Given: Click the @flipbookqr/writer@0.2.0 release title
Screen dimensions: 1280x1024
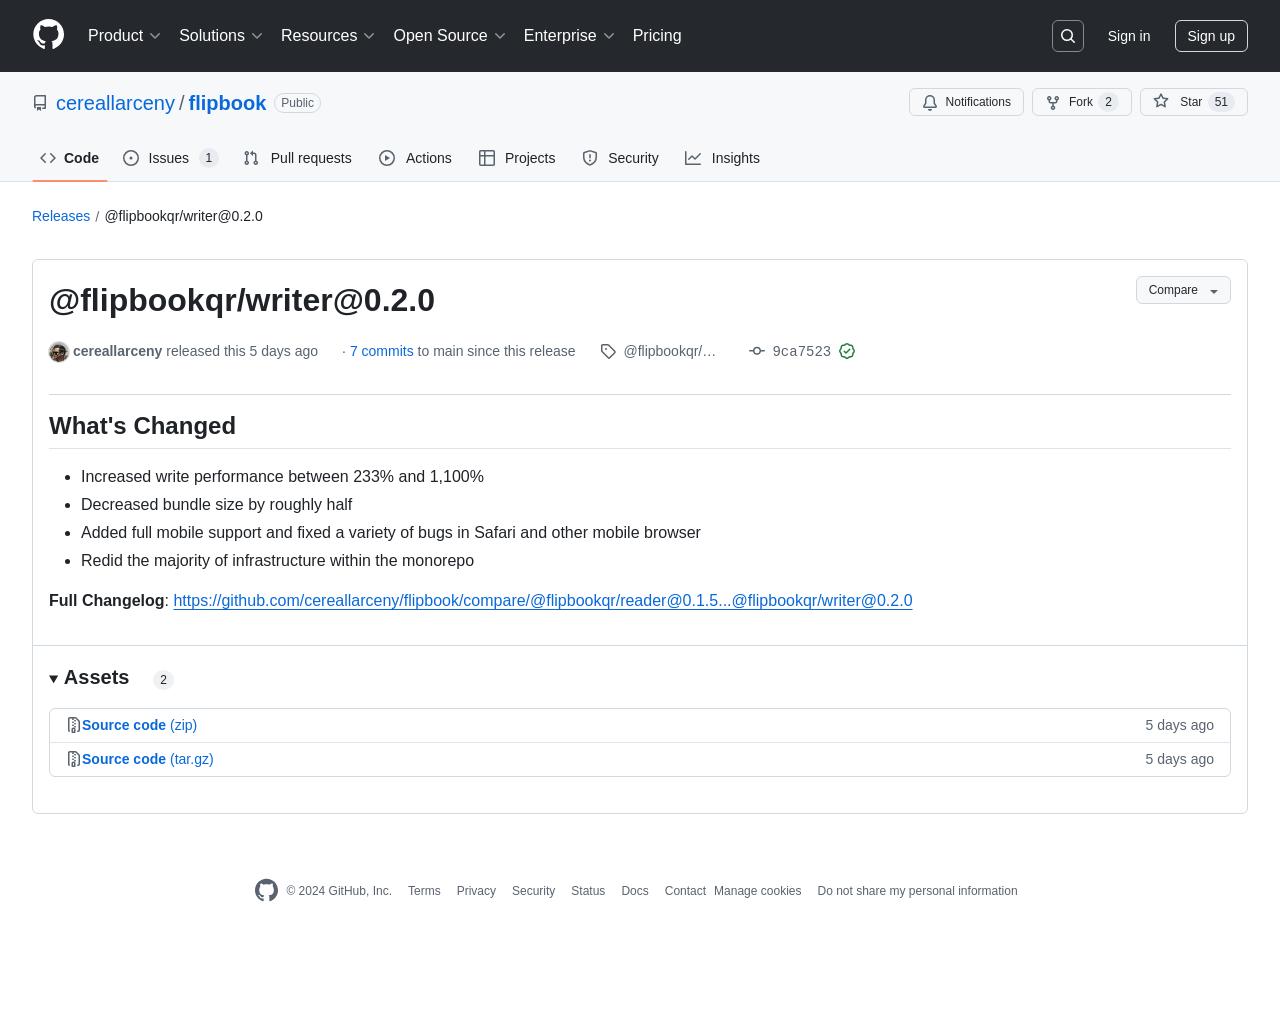Looking at the screenshot, I should 242,300.
